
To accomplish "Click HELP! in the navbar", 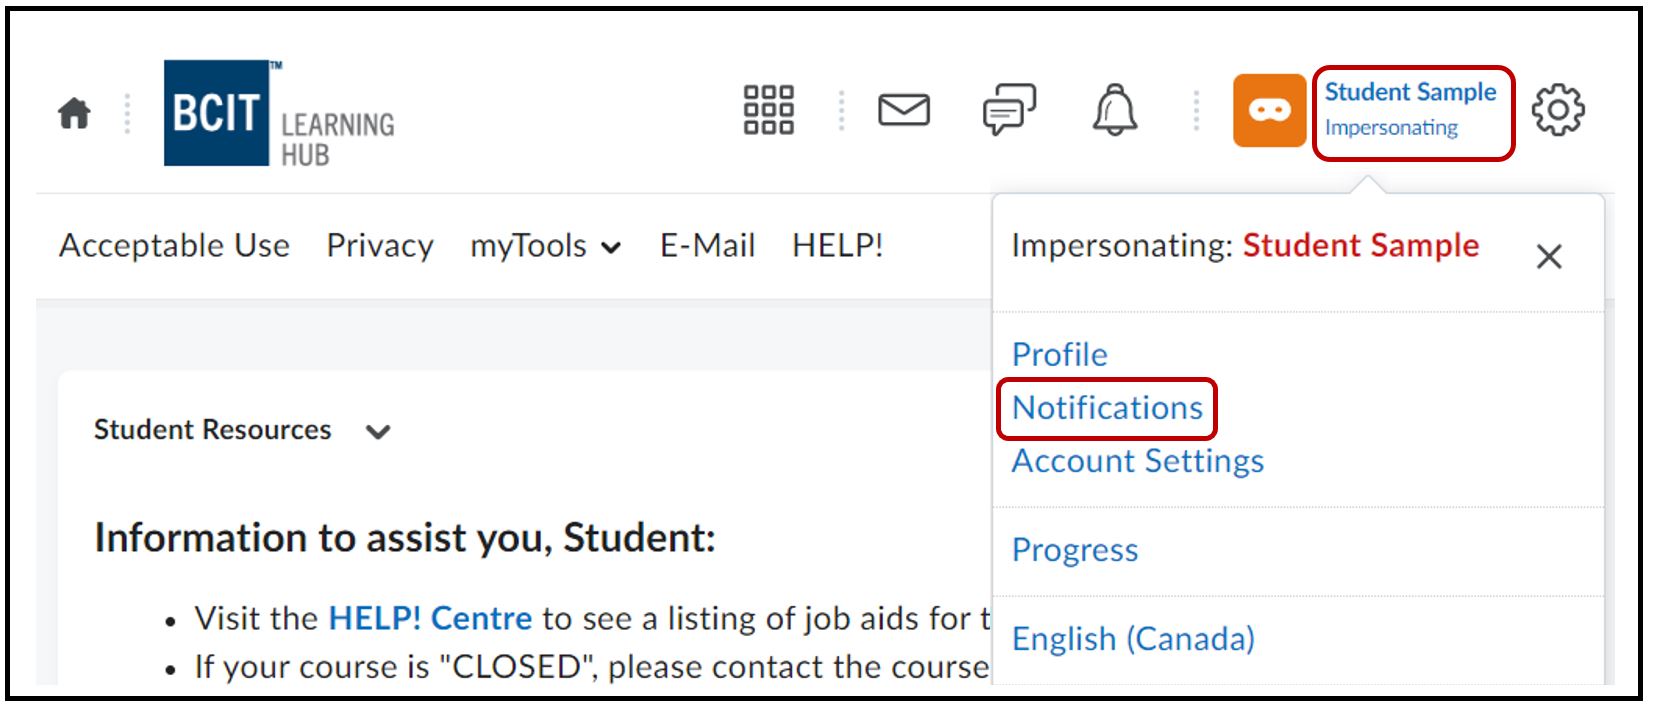I will pos(837,246).
